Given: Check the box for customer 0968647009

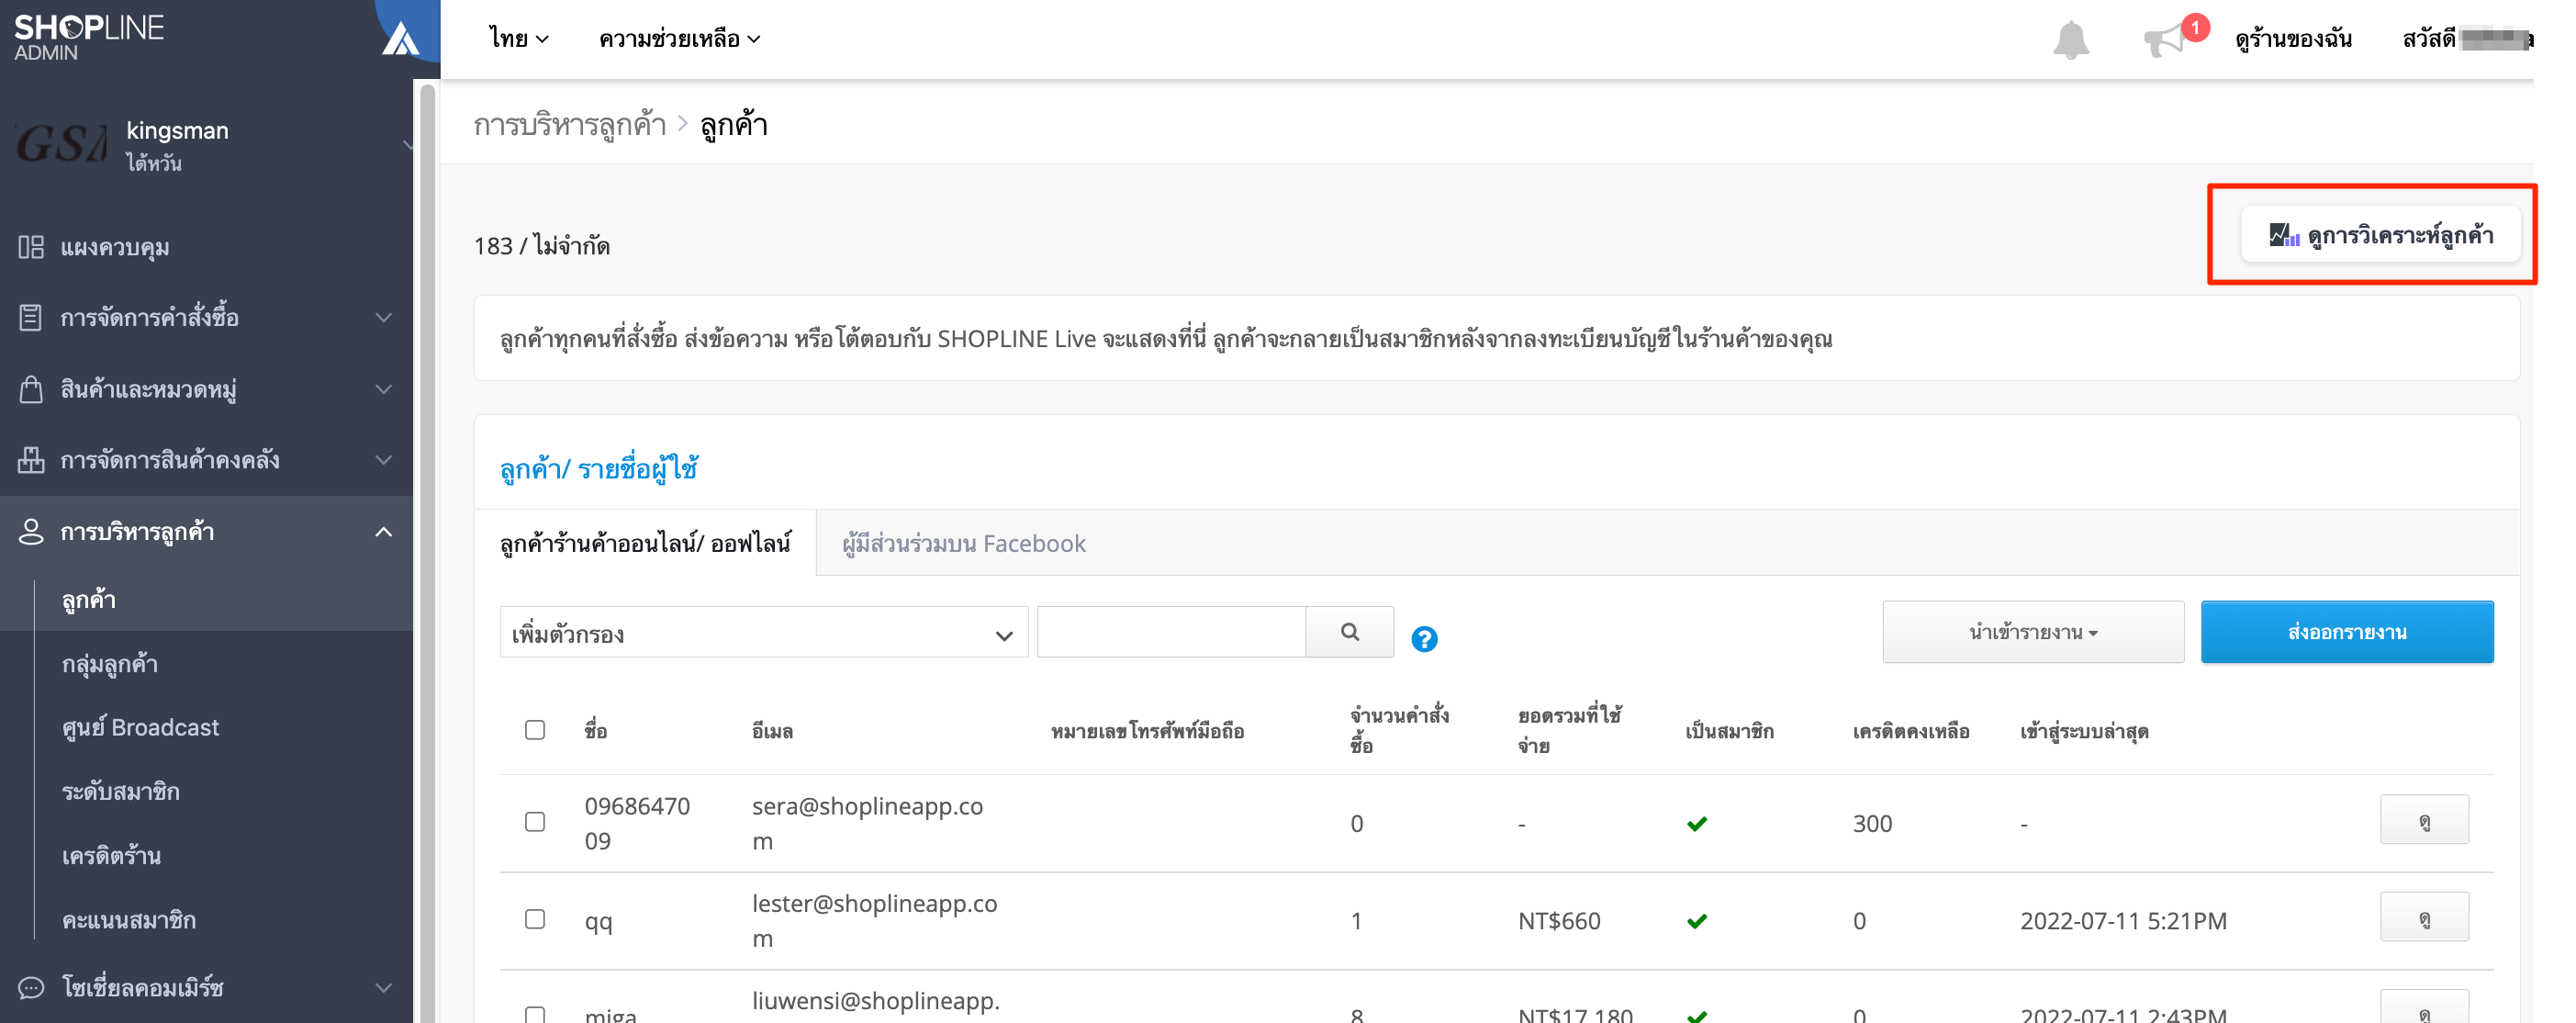Looking at the screenshot, I should pyautogui.click(x=535, y=822).
